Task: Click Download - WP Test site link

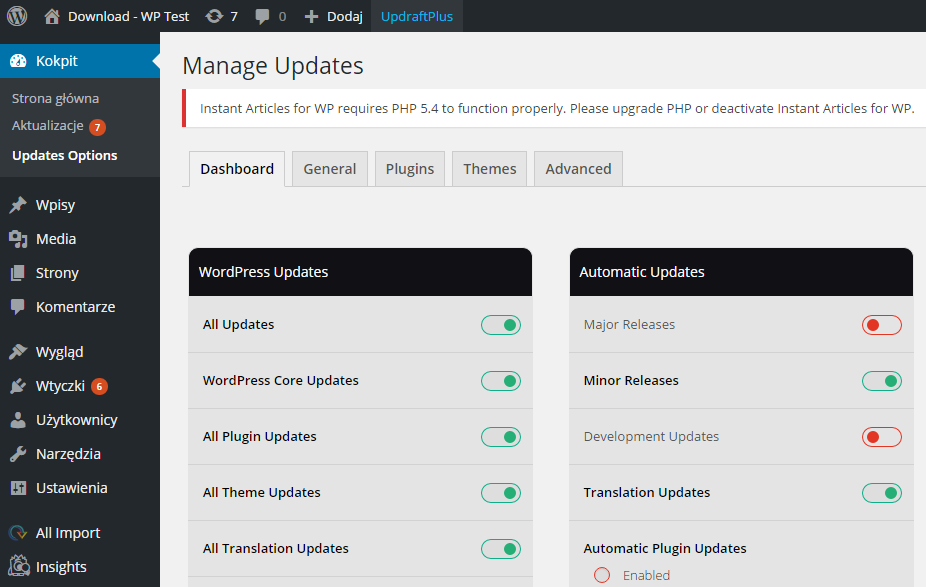Action: click(129, 17)
